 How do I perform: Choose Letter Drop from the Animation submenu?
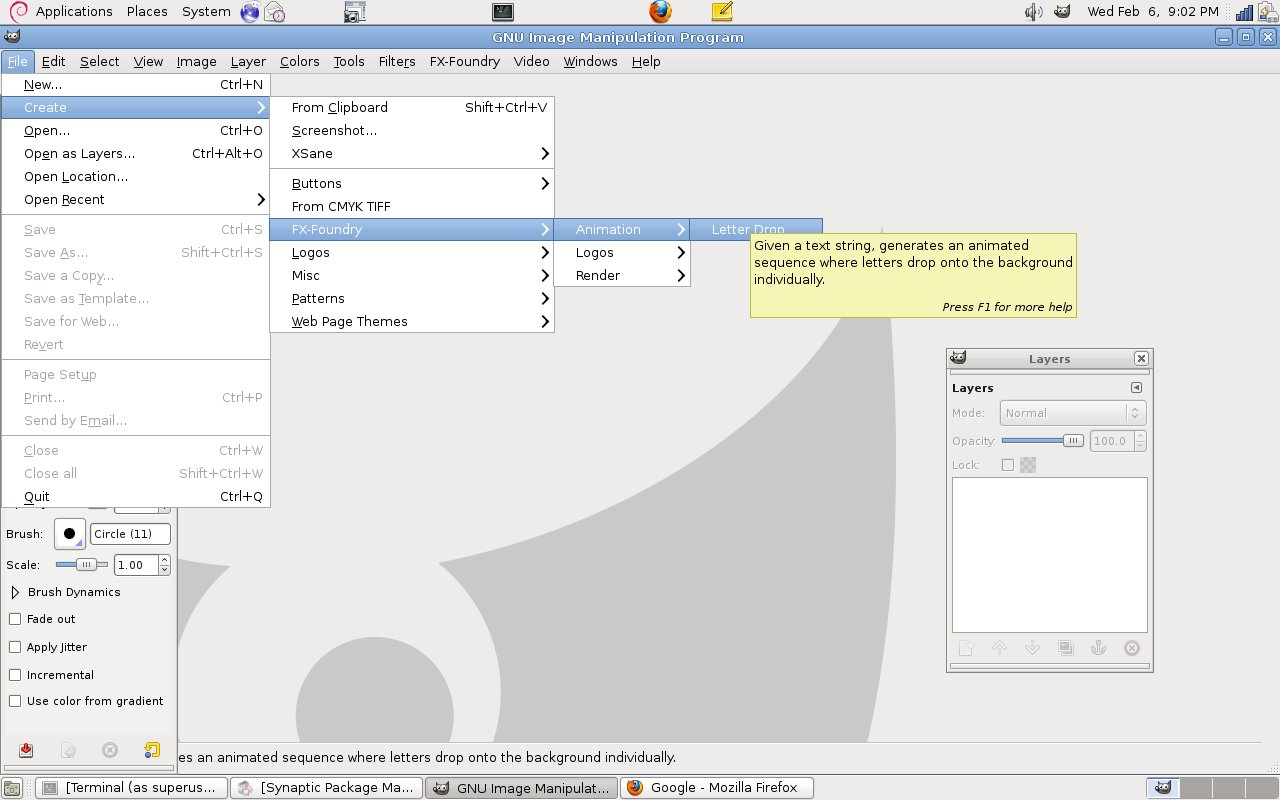(756, 229)
